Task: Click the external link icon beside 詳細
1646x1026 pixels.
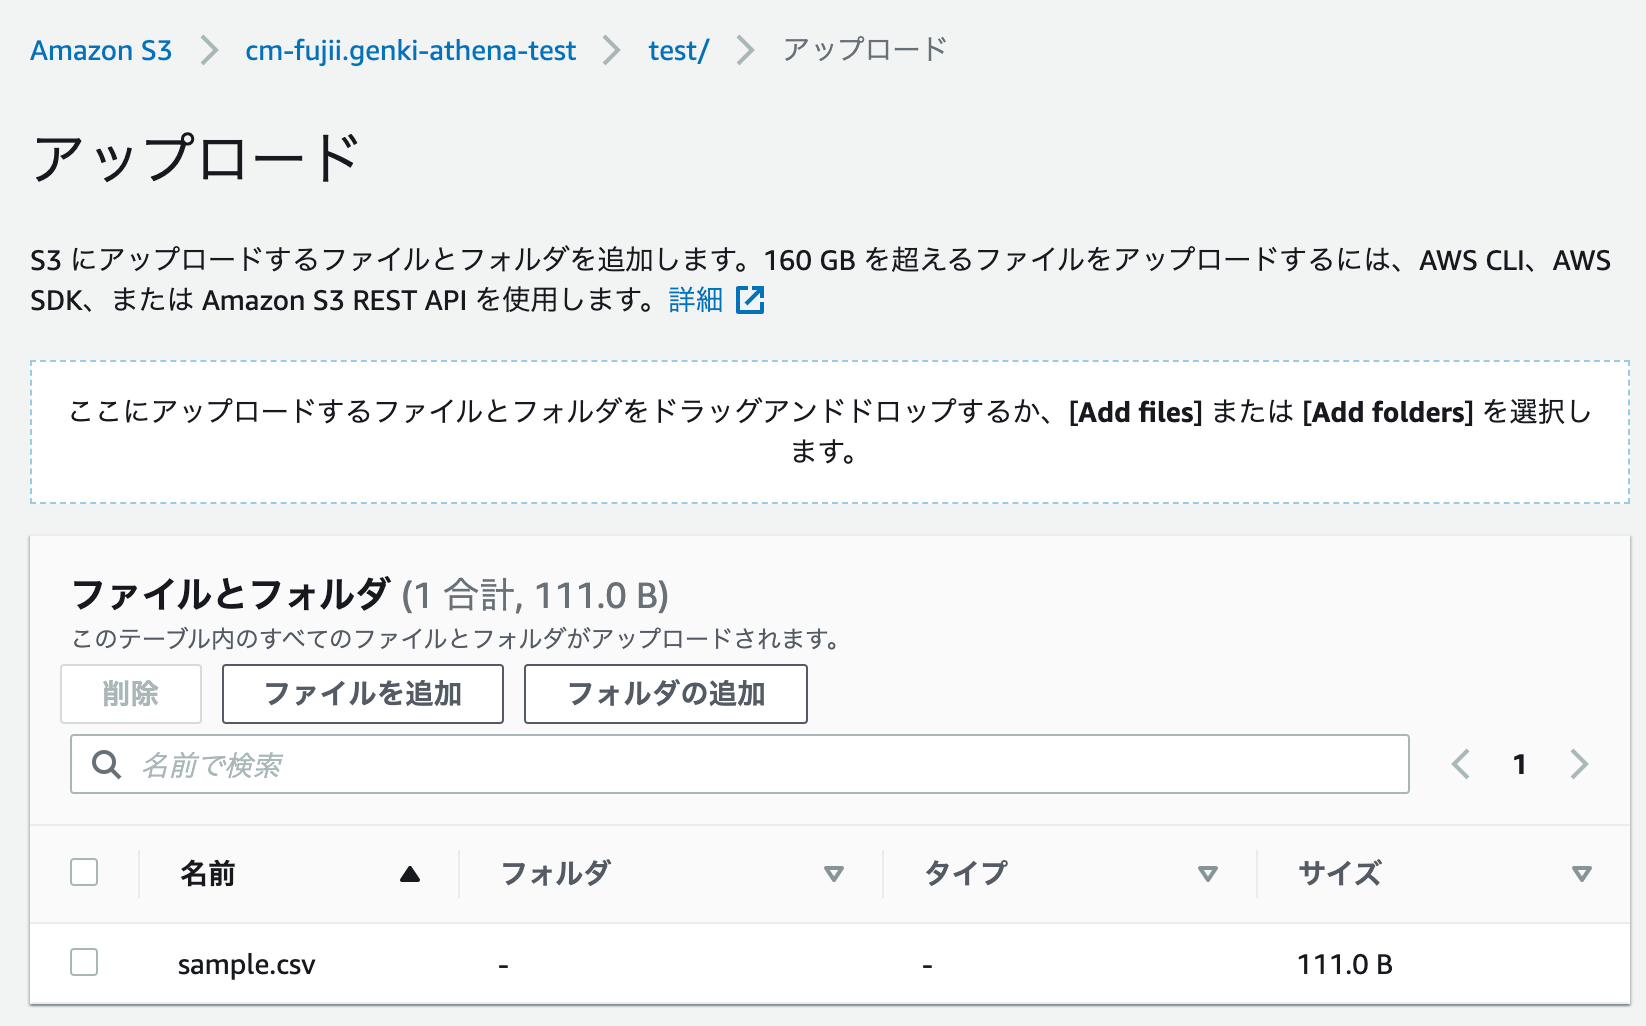Action: click(x=752, y=299)
